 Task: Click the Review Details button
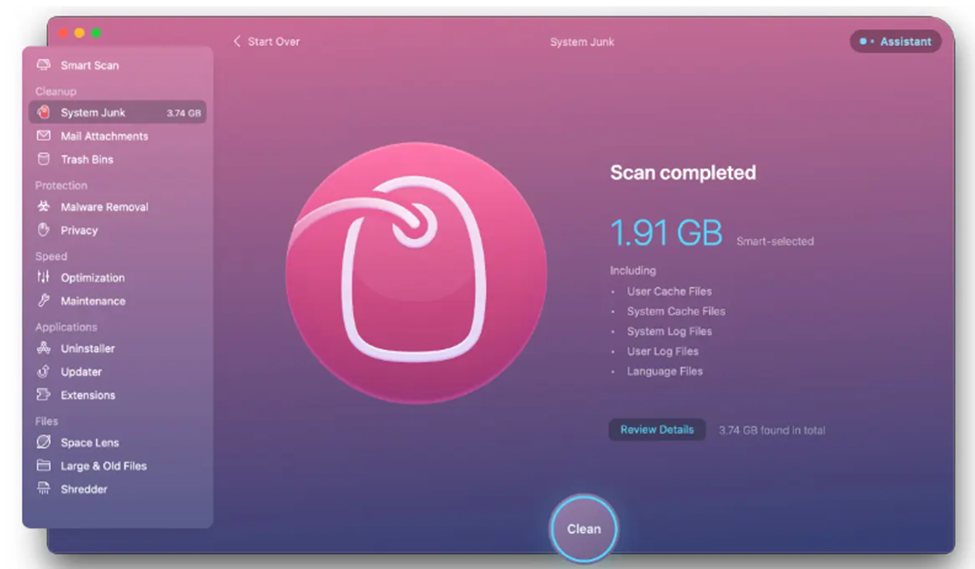coord(657,430)
